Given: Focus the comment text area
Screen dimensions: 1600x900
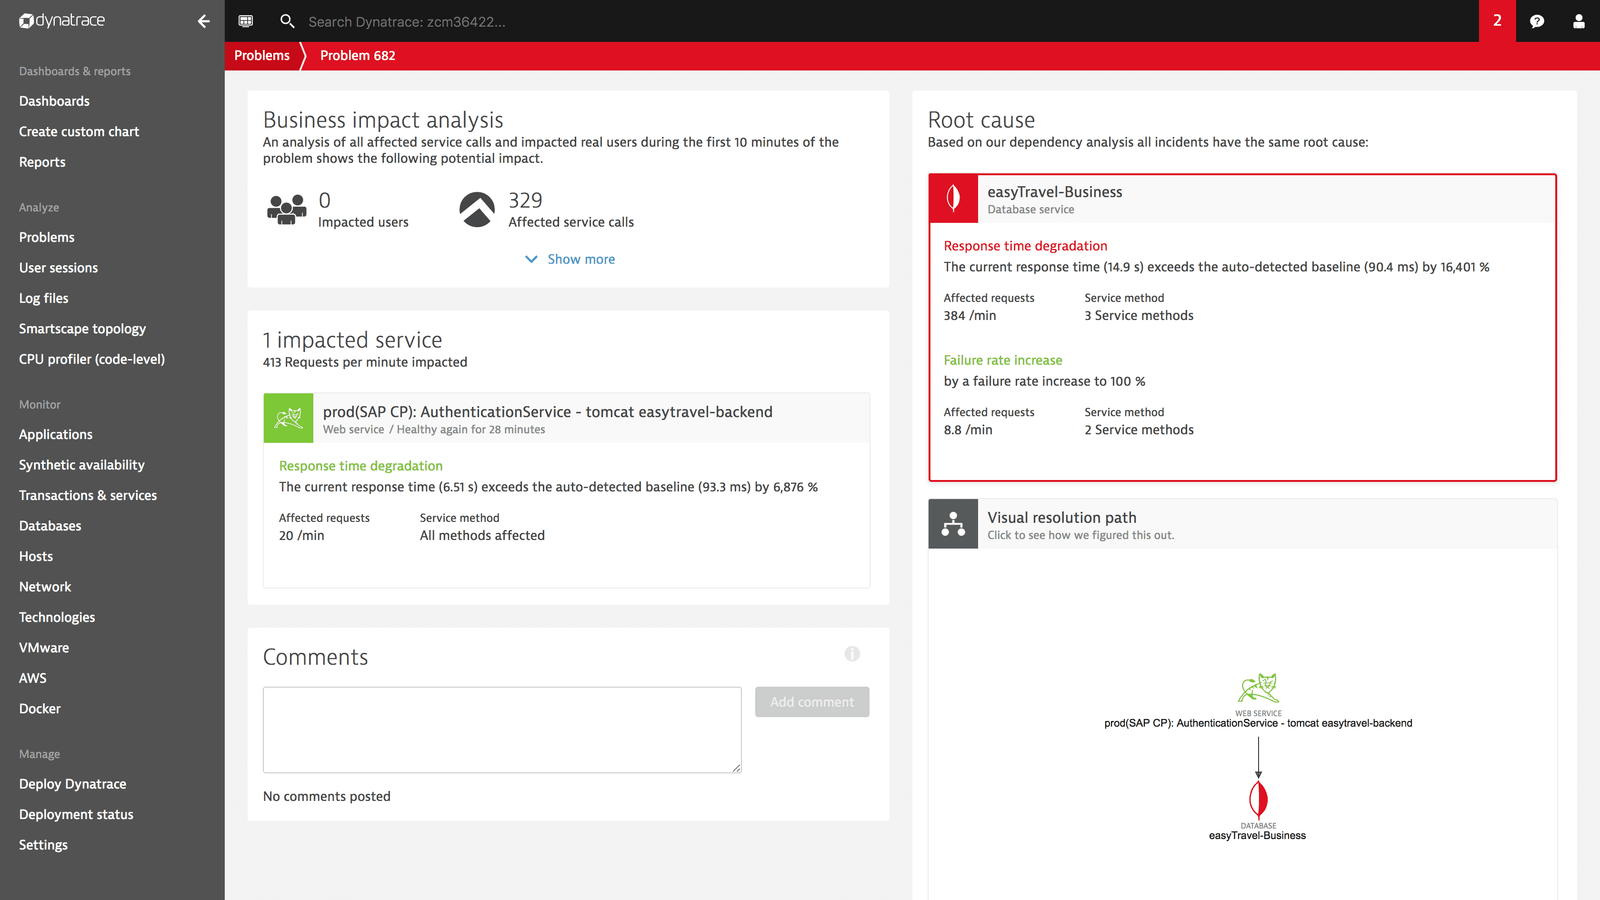Looking at the screenshot, I should point(502,730).
